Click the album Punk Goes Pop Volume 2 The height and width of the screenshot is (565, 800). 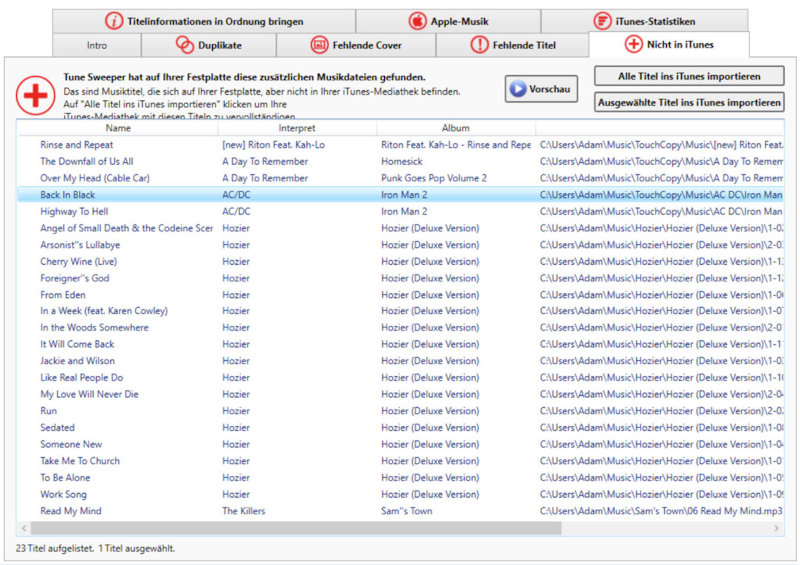coord(434,178)
